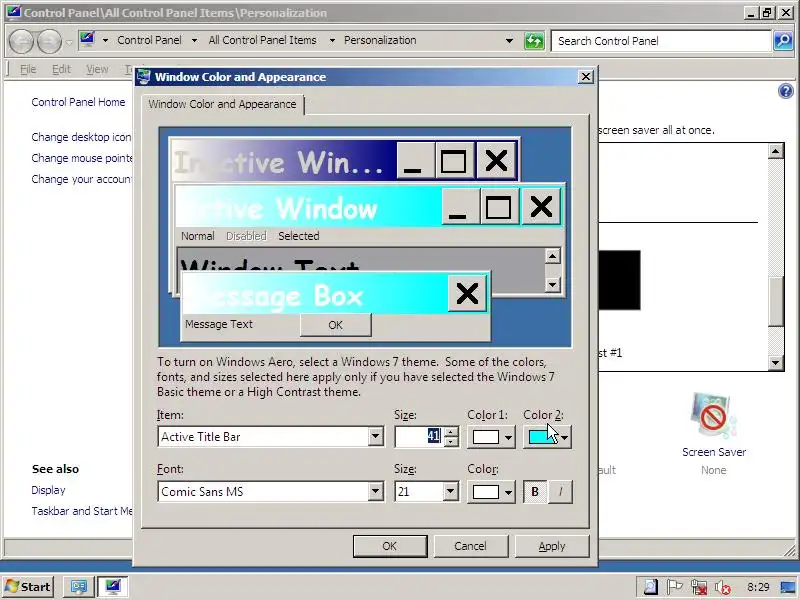This screenshot has height=600, width=800.
Task: Expand the arrow after Control Panel breadcrumb
Action: tap(194, 40)
